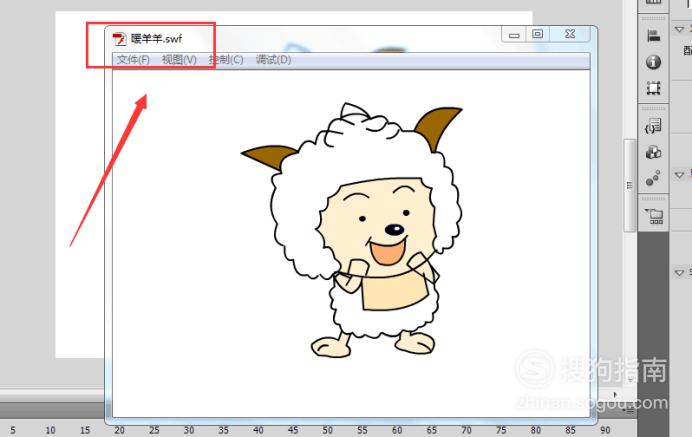Viewport: 692px width, 437px height.
Task: Select frame 80 on the timeline ruler
Action: (x=535, y=430)
